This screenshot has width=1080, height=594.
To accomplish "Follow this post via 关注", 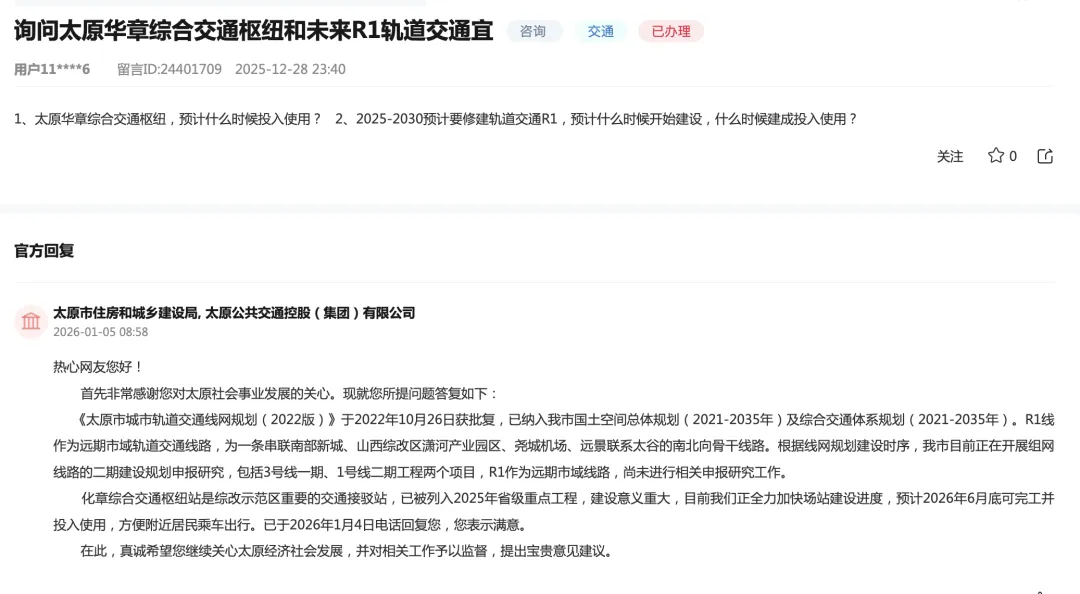I will coord(950,156).
